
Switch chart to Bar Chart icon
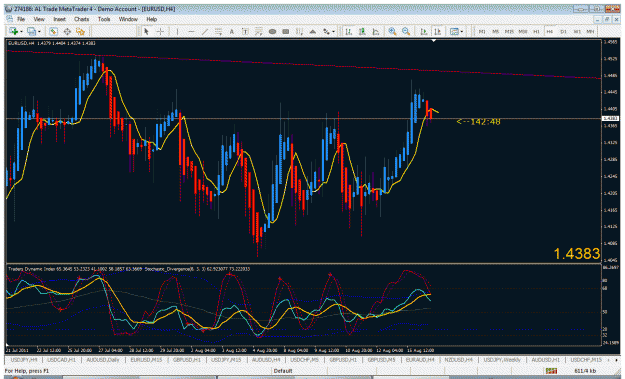pos(349,31)
